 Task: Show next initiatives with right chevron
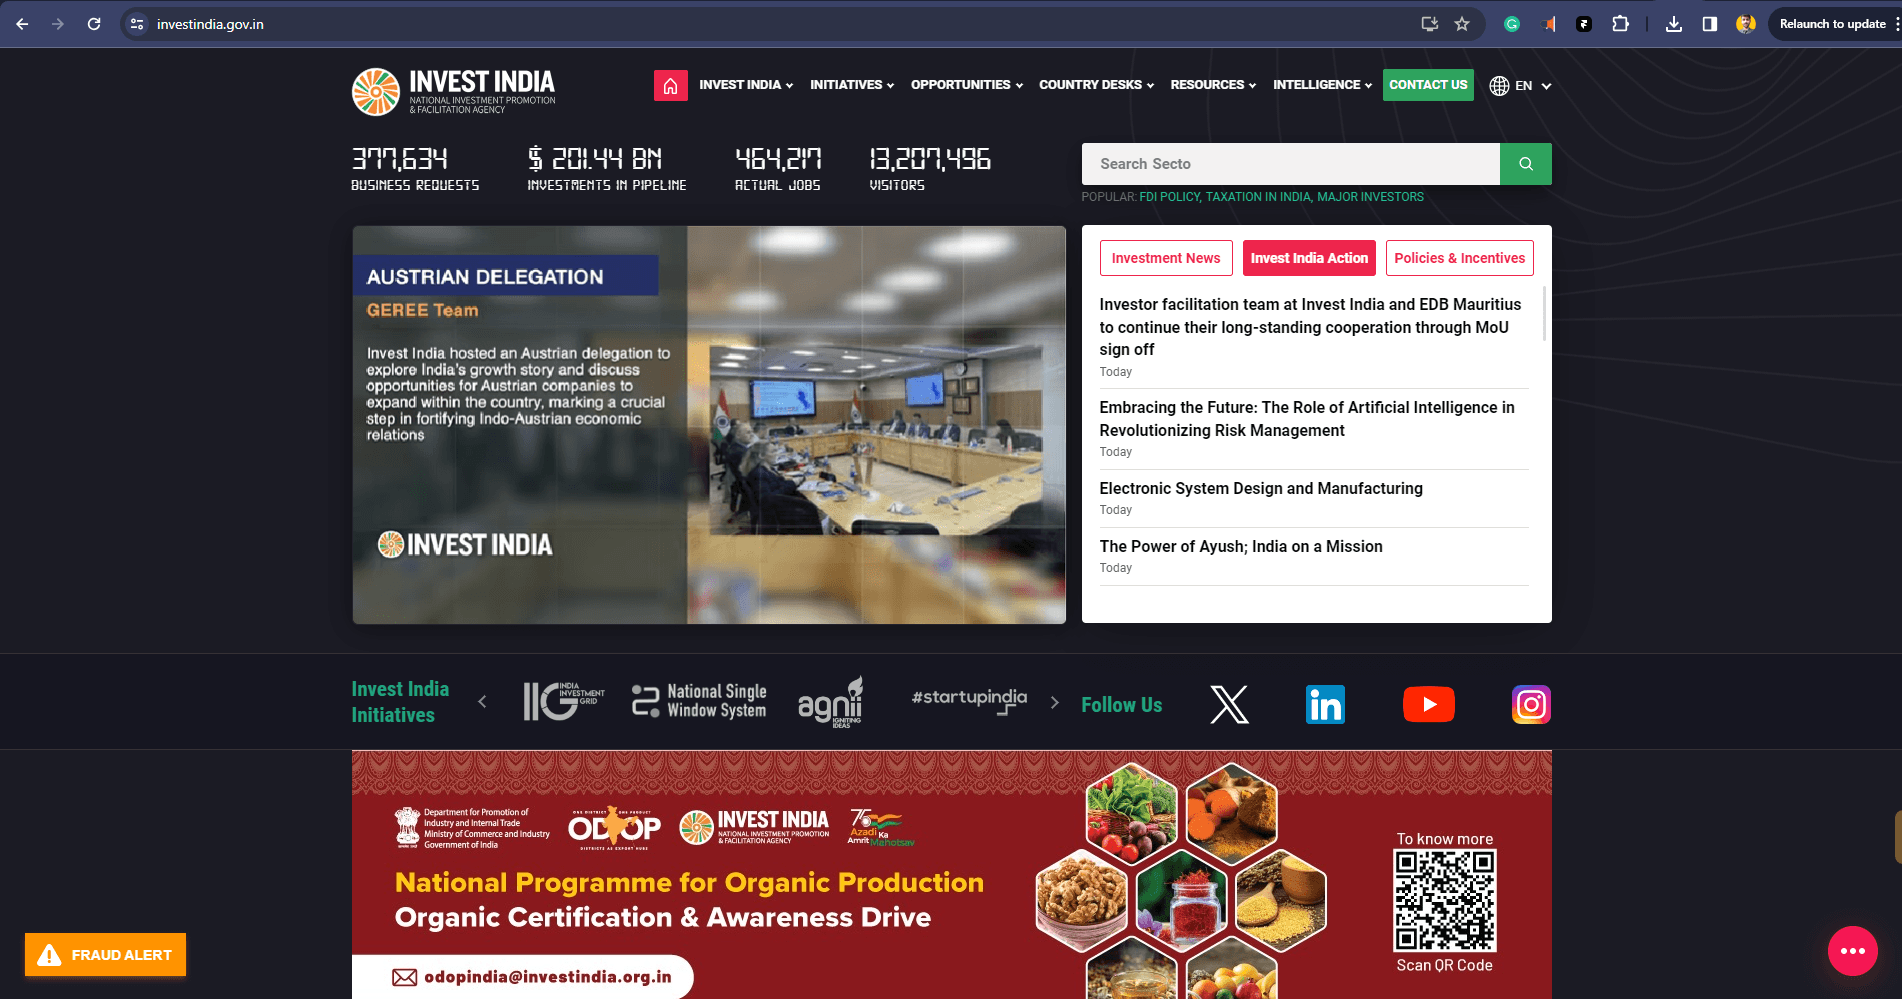(1054, 702)
